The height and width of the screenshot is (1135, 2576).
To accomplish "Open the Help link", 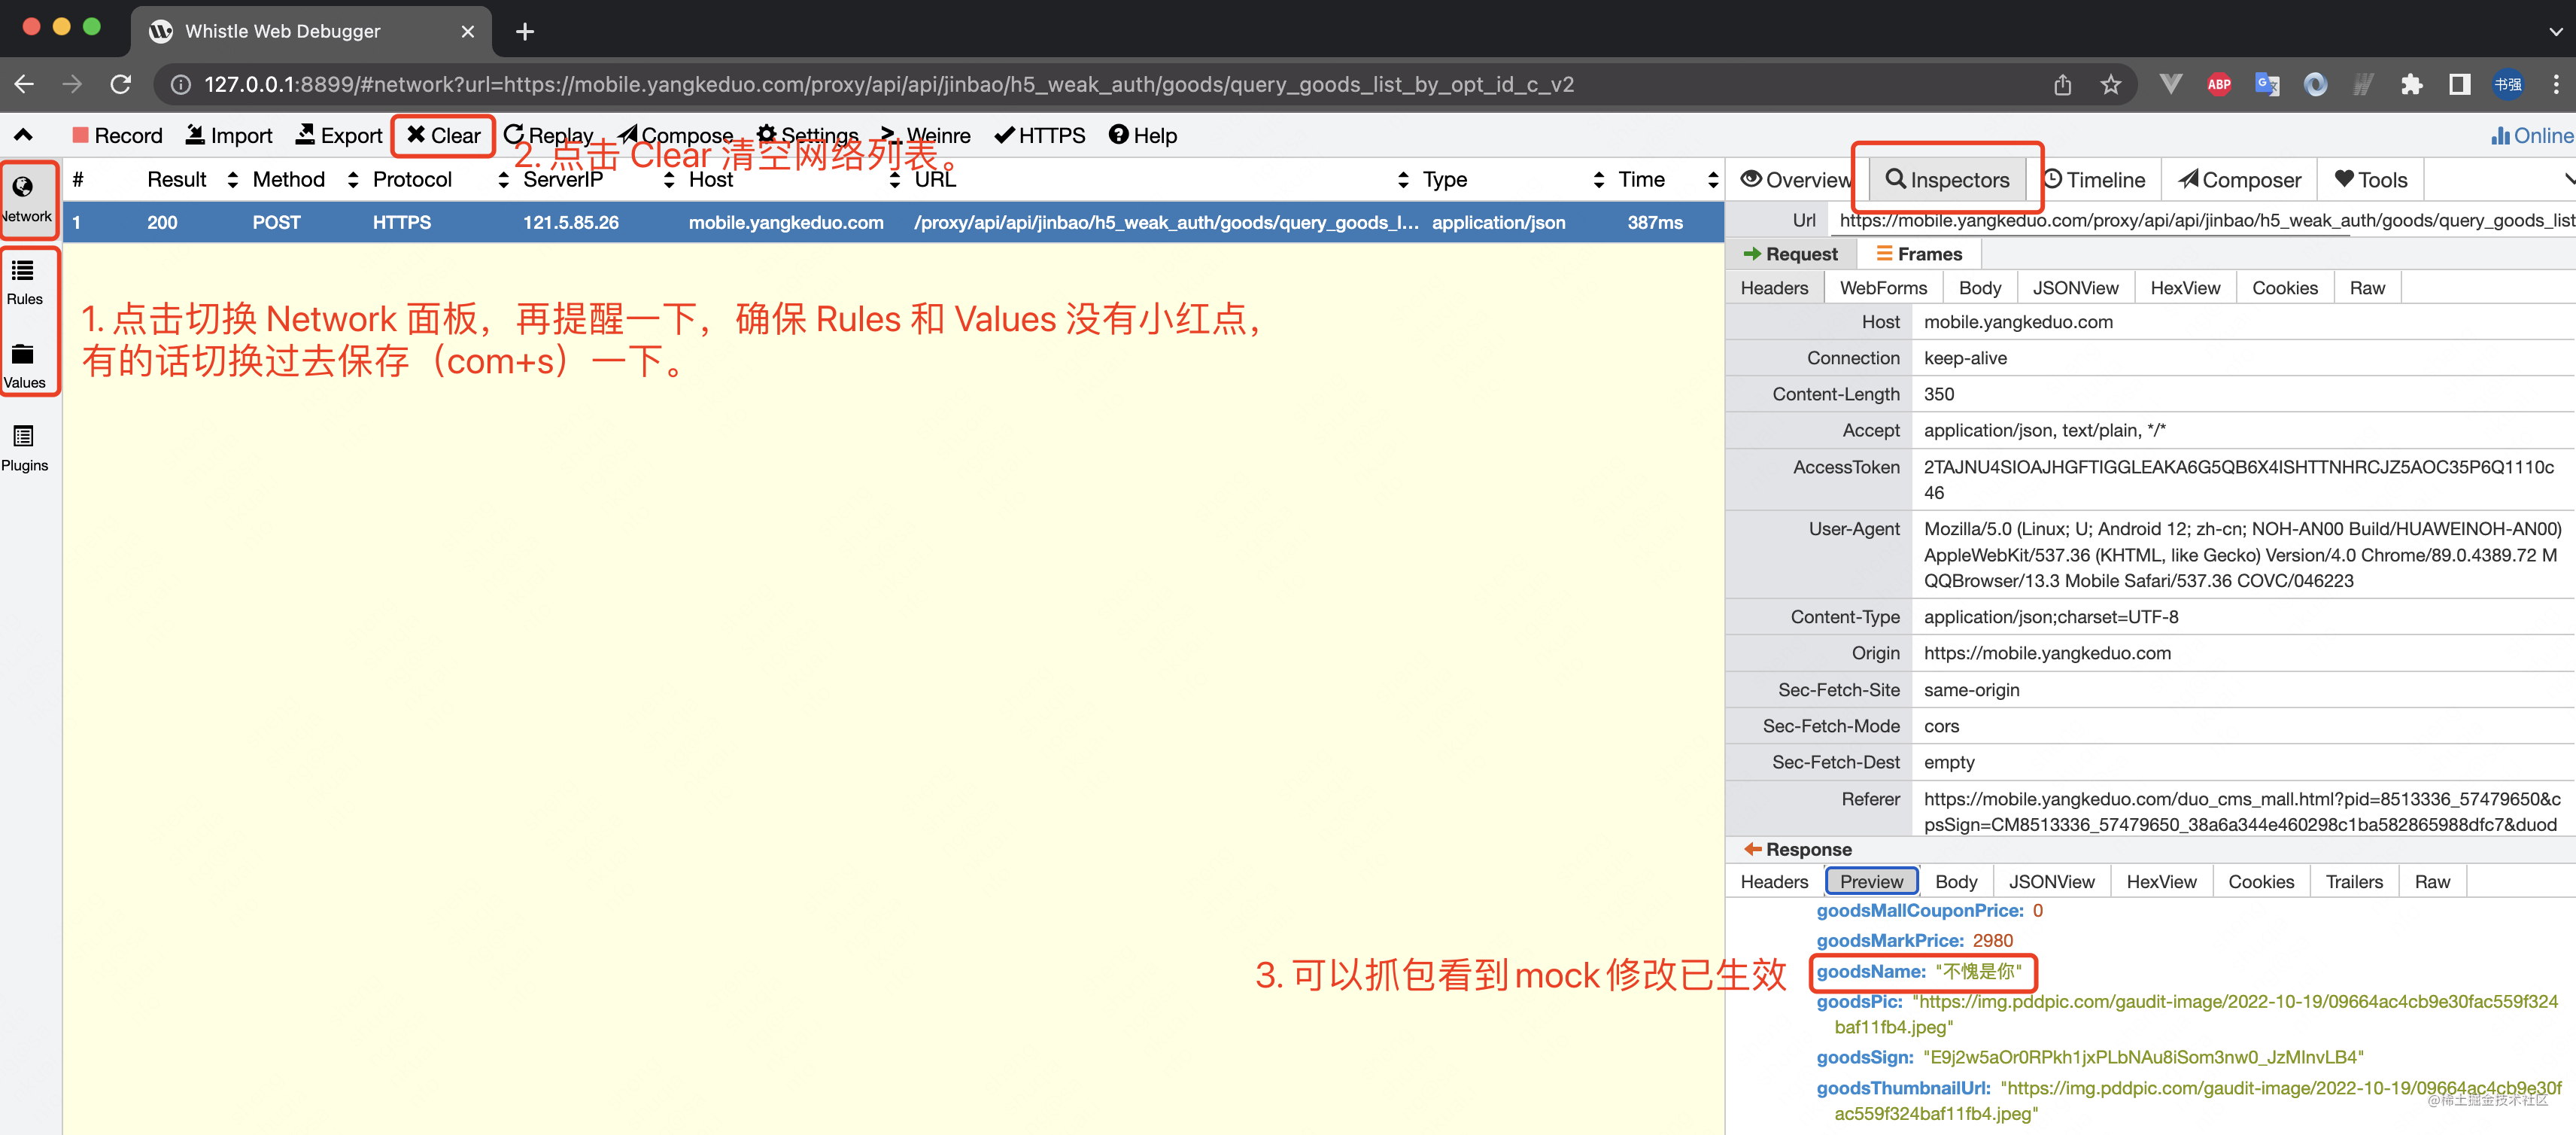I will click(1142, 135).
